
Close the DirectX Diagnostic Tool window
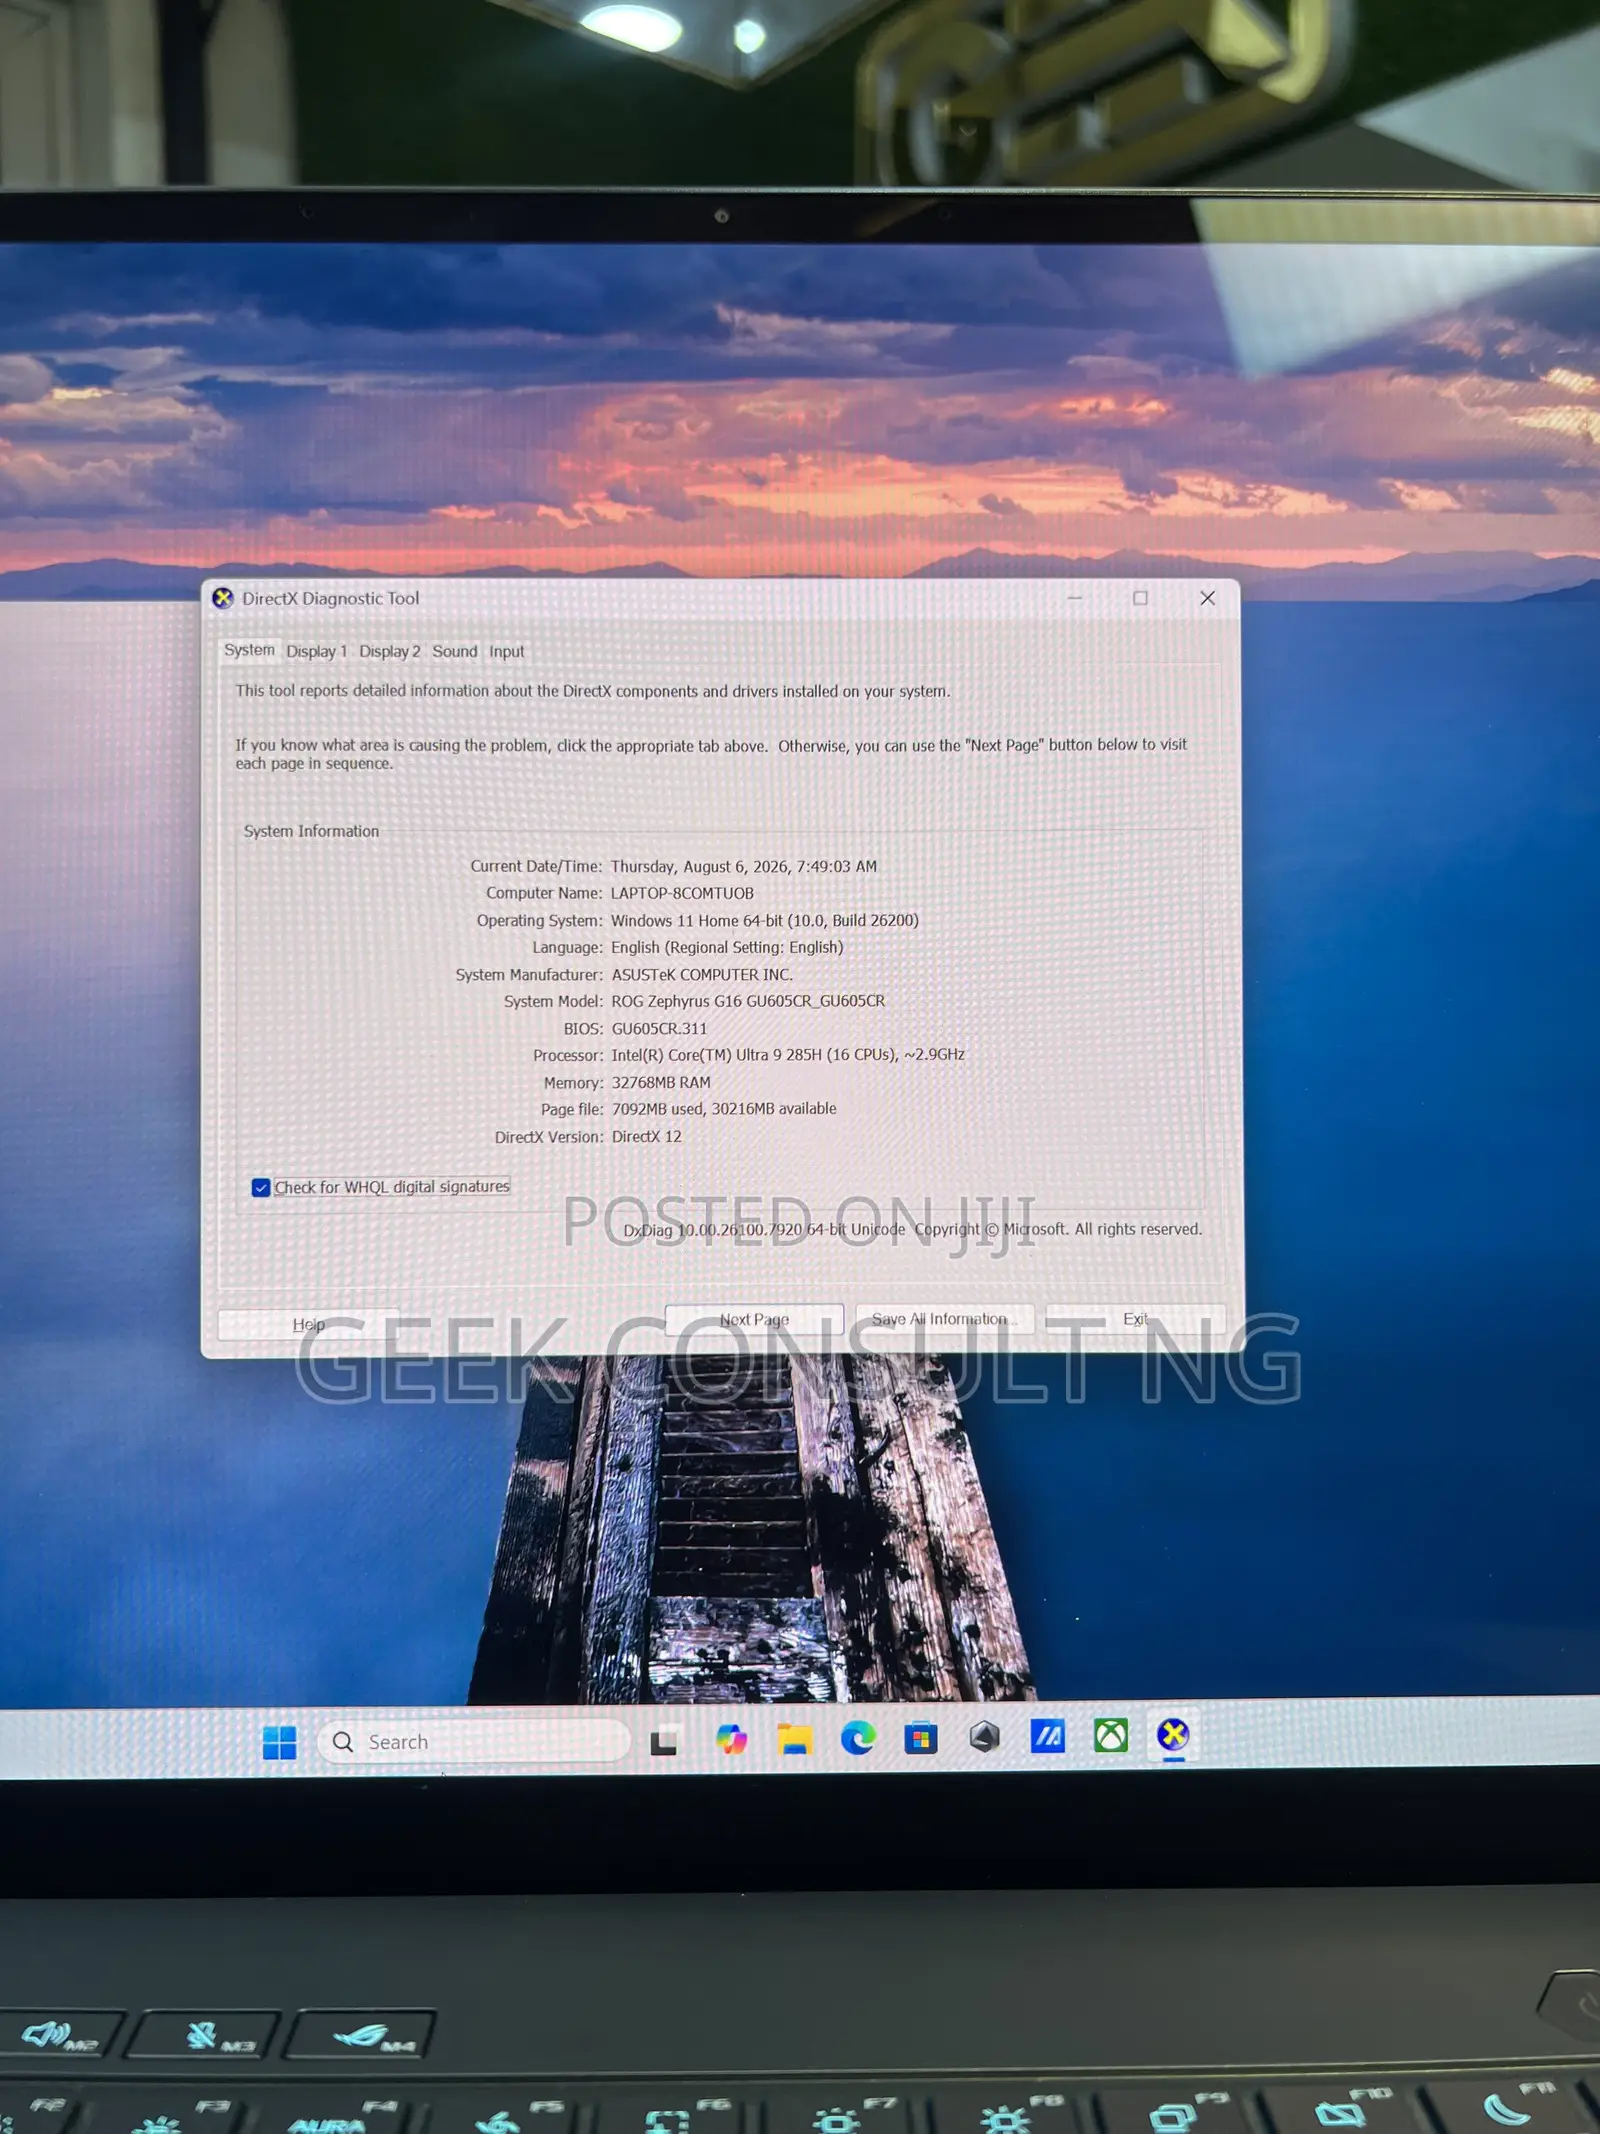coord(1208,598)
